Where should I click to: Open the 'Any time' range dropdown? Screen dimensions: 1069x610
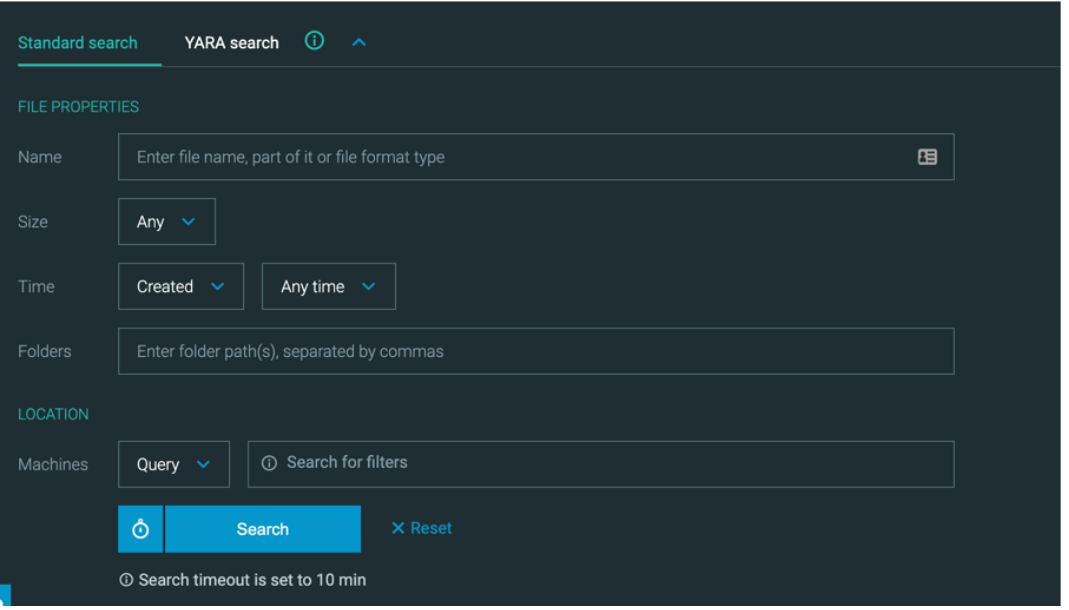328,287
